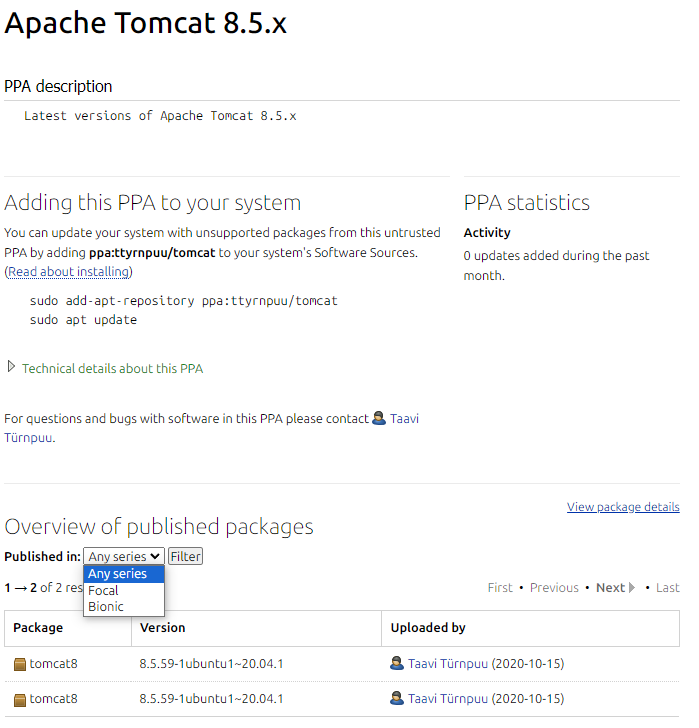The width and height of the screenshot is (699, 728).
Task: Open the Read about installing link
Action: pos(69,272)
